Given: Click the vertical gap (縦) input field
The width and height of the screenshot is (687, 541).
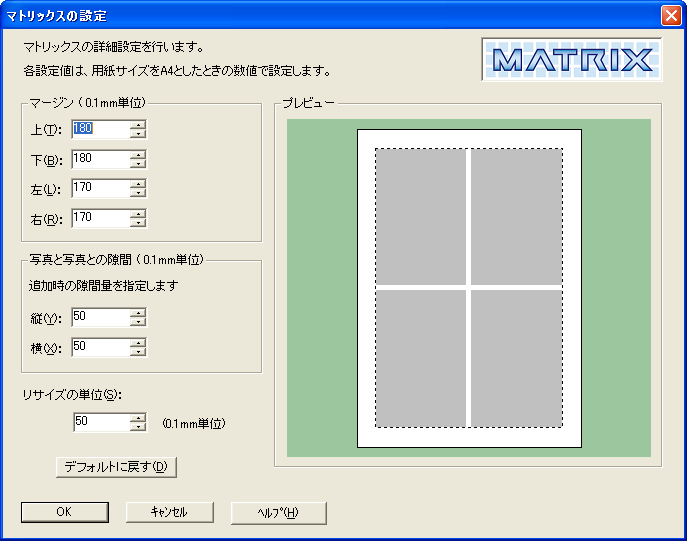Looking at the screenshot, I should click(x=99, y=318).
